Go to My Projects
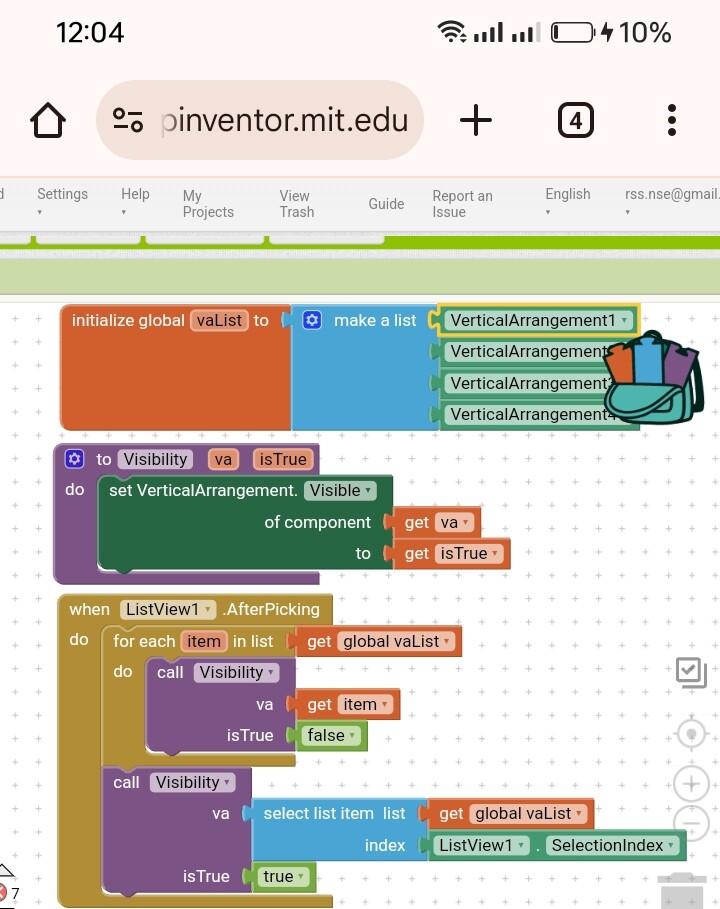 point(208,203)
